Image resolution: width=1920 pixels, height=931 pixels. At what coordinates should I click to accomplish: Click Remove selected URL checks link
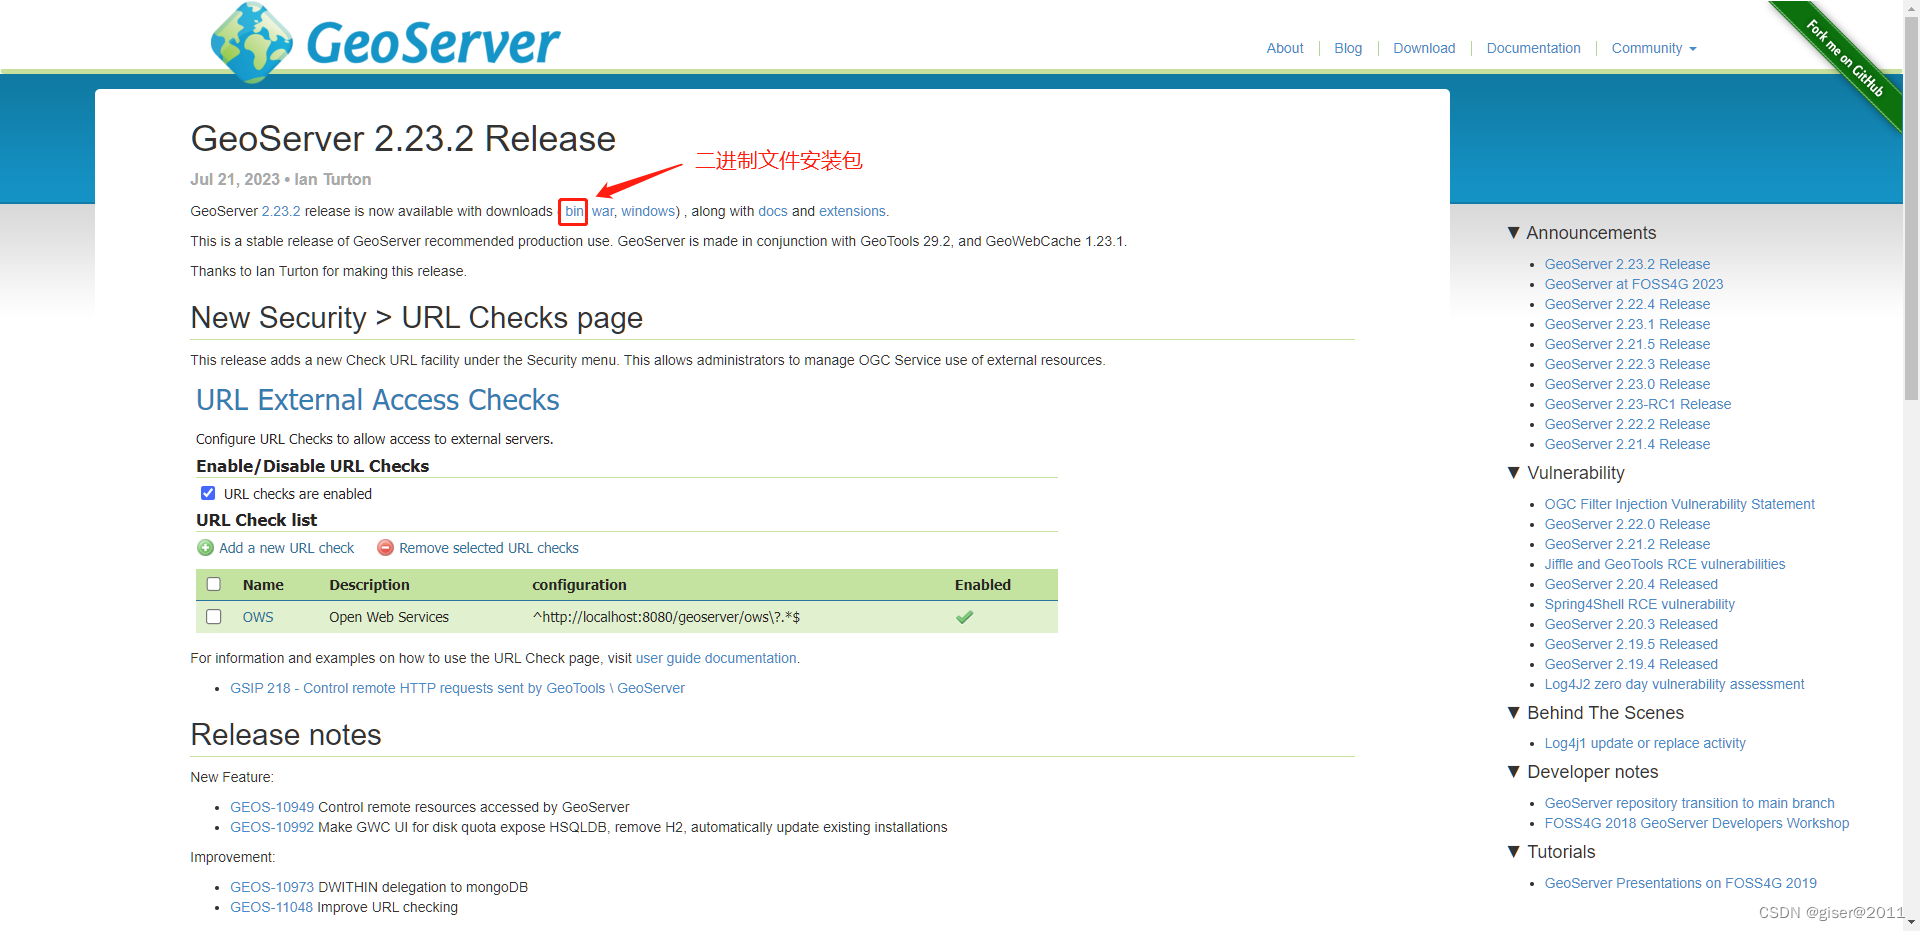click(489, 548)
